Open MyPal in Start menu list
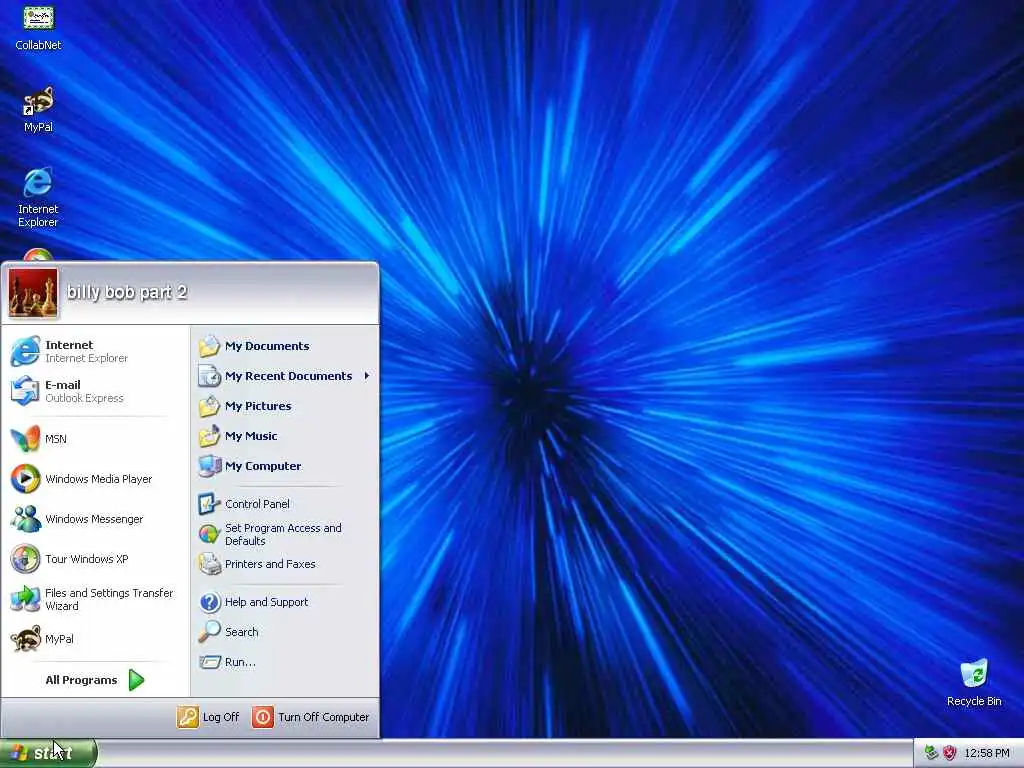The image size is (1024, 768). click(95, 639)
